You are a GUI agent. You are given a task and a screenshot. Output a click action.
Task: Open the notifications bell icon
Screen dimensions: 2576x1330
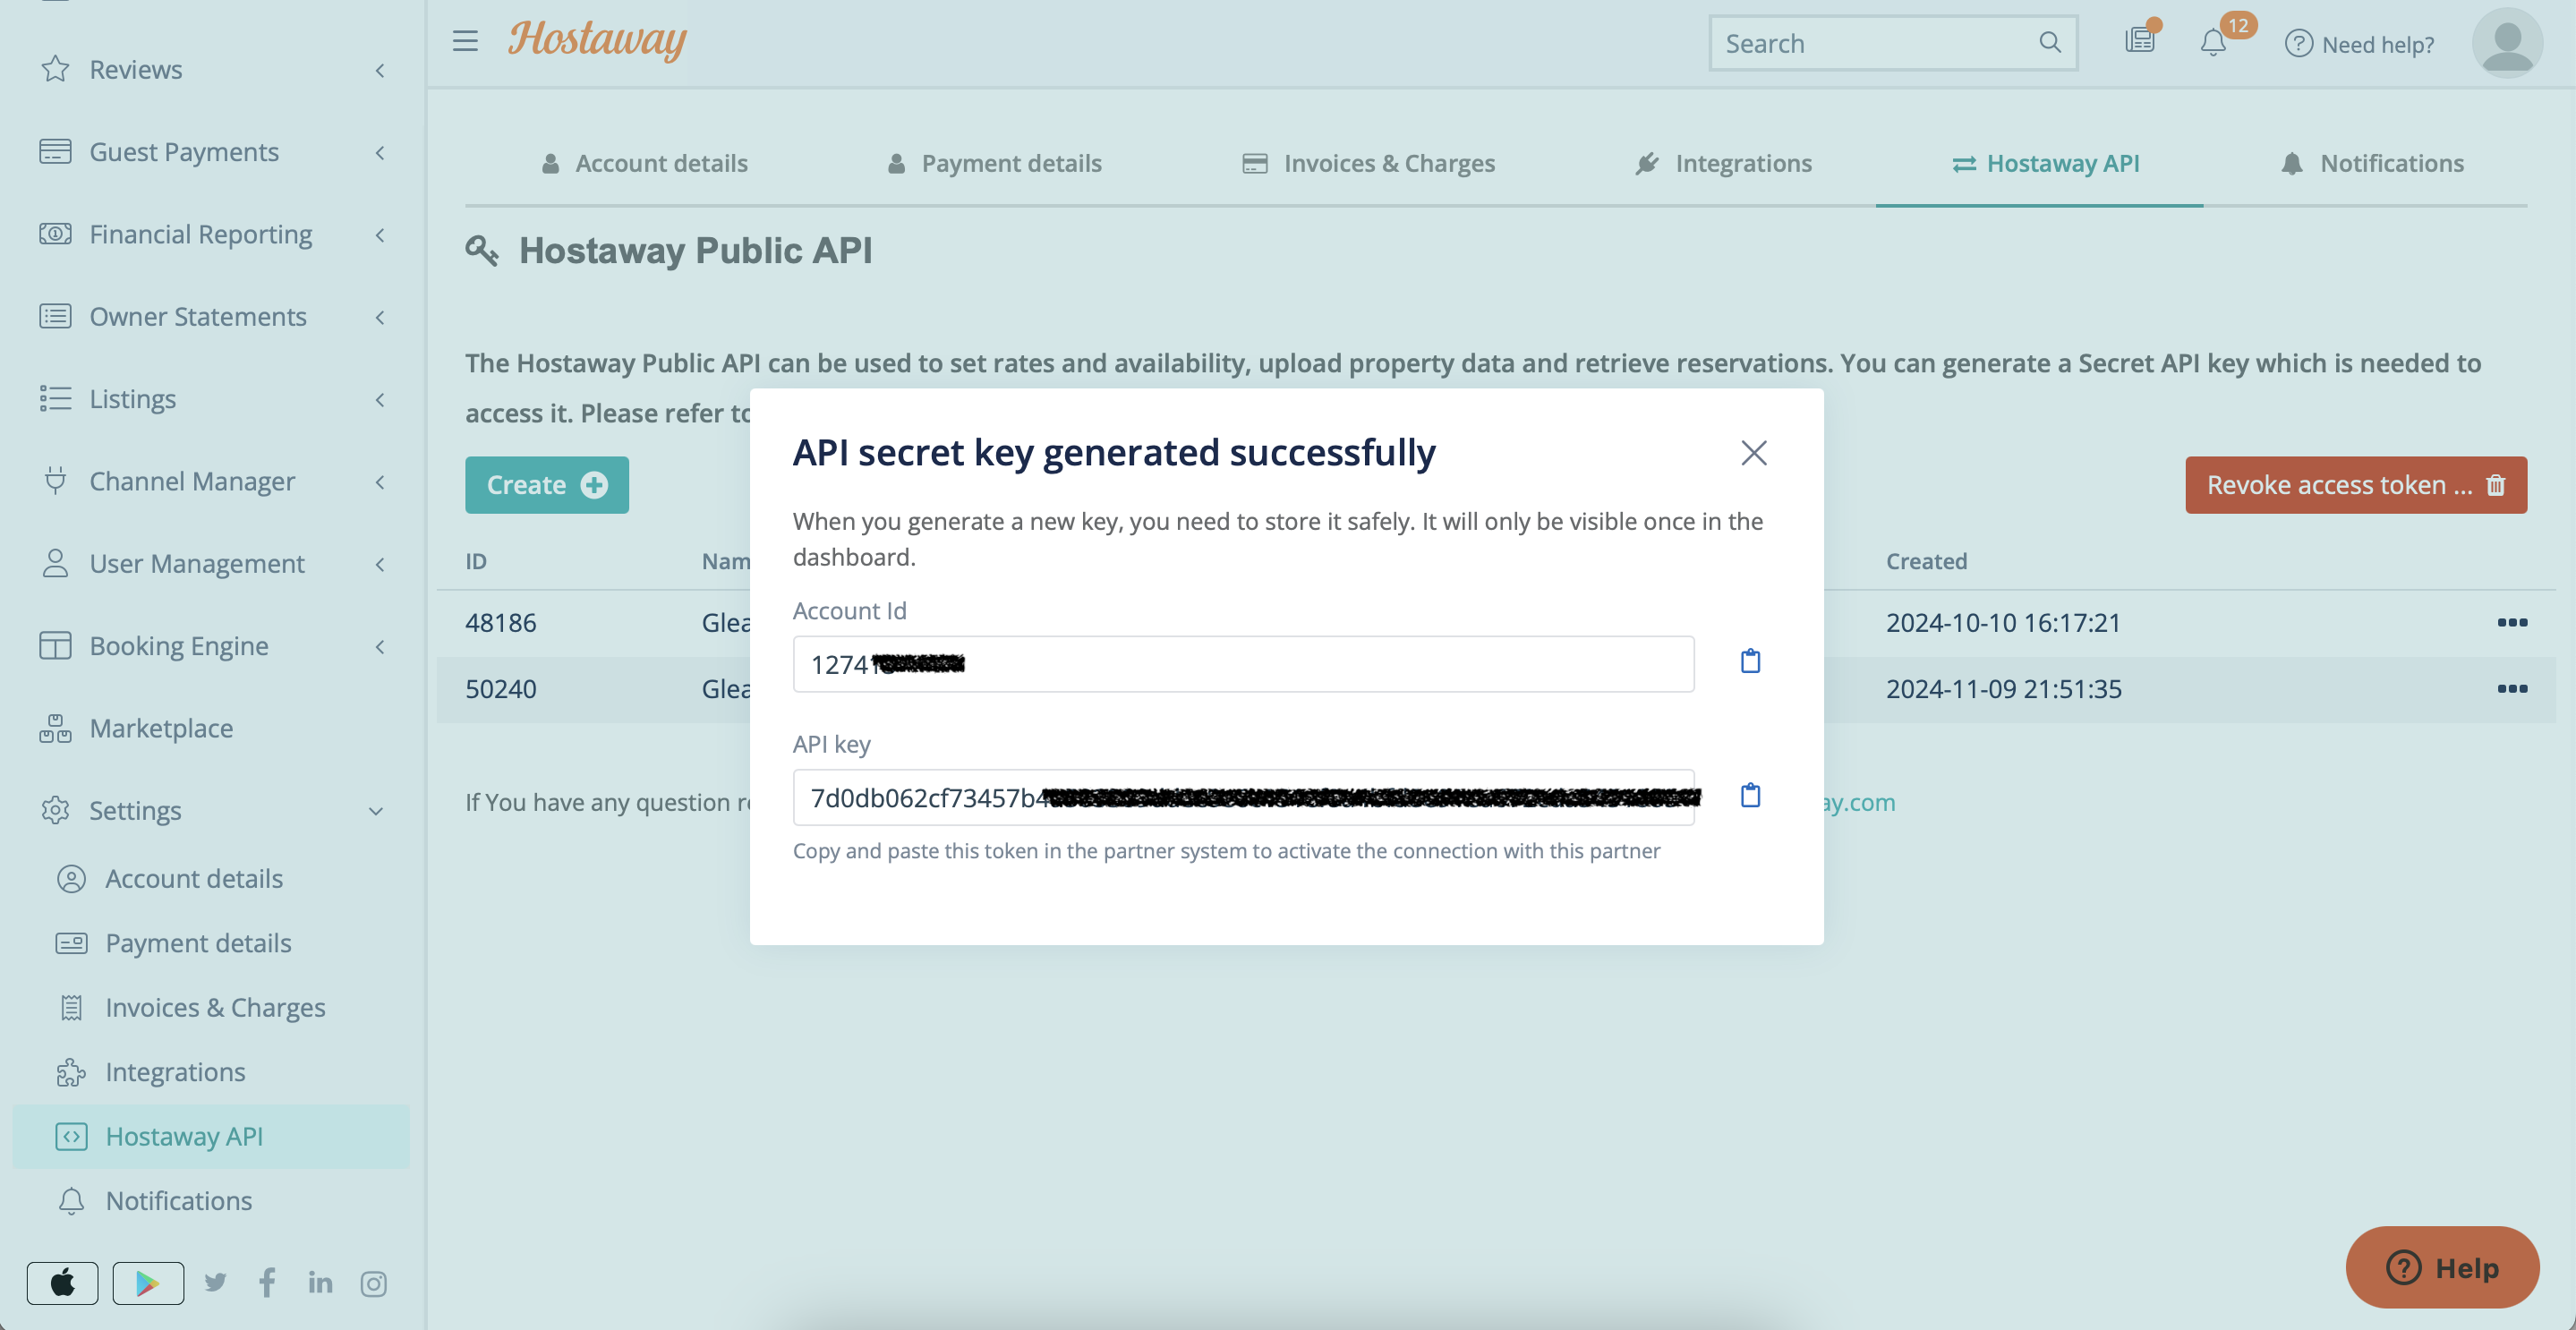pyautogui.click(x=2213, y=43)
